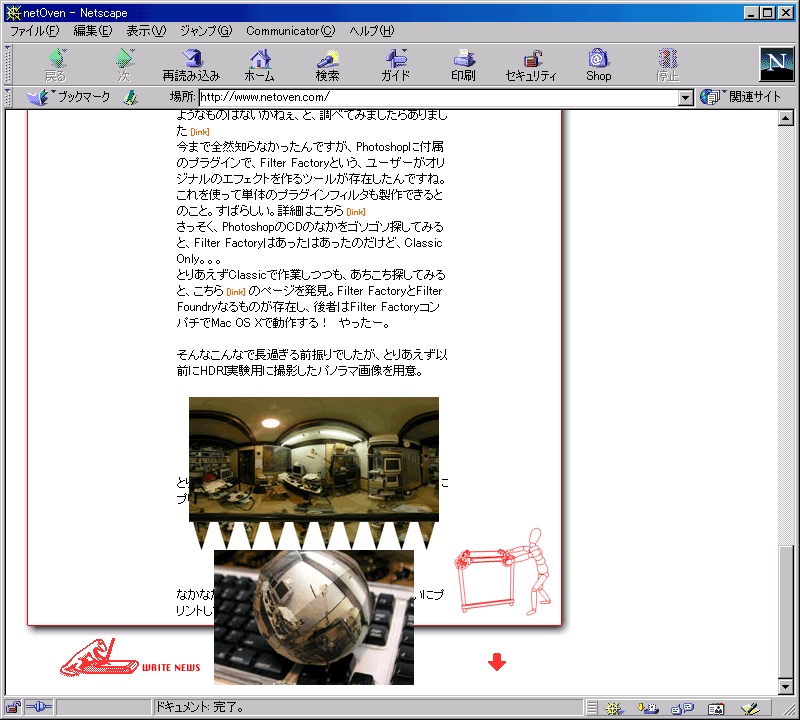The image size is (800, 720).
Task: Click the chrome sphere on keyboard photo
Action: tap(314, 617)
